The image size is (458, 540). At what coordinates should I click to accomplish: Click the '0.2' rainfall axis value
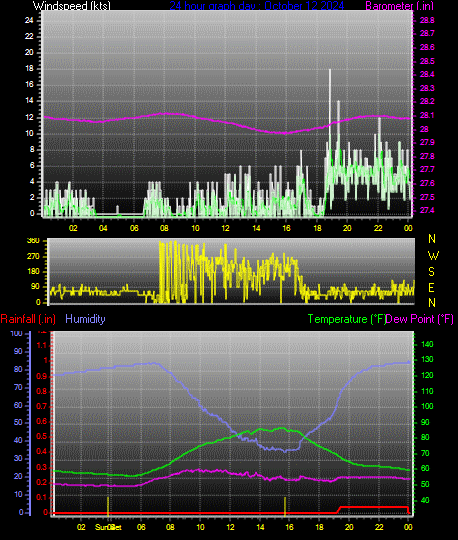click(42, 482)
